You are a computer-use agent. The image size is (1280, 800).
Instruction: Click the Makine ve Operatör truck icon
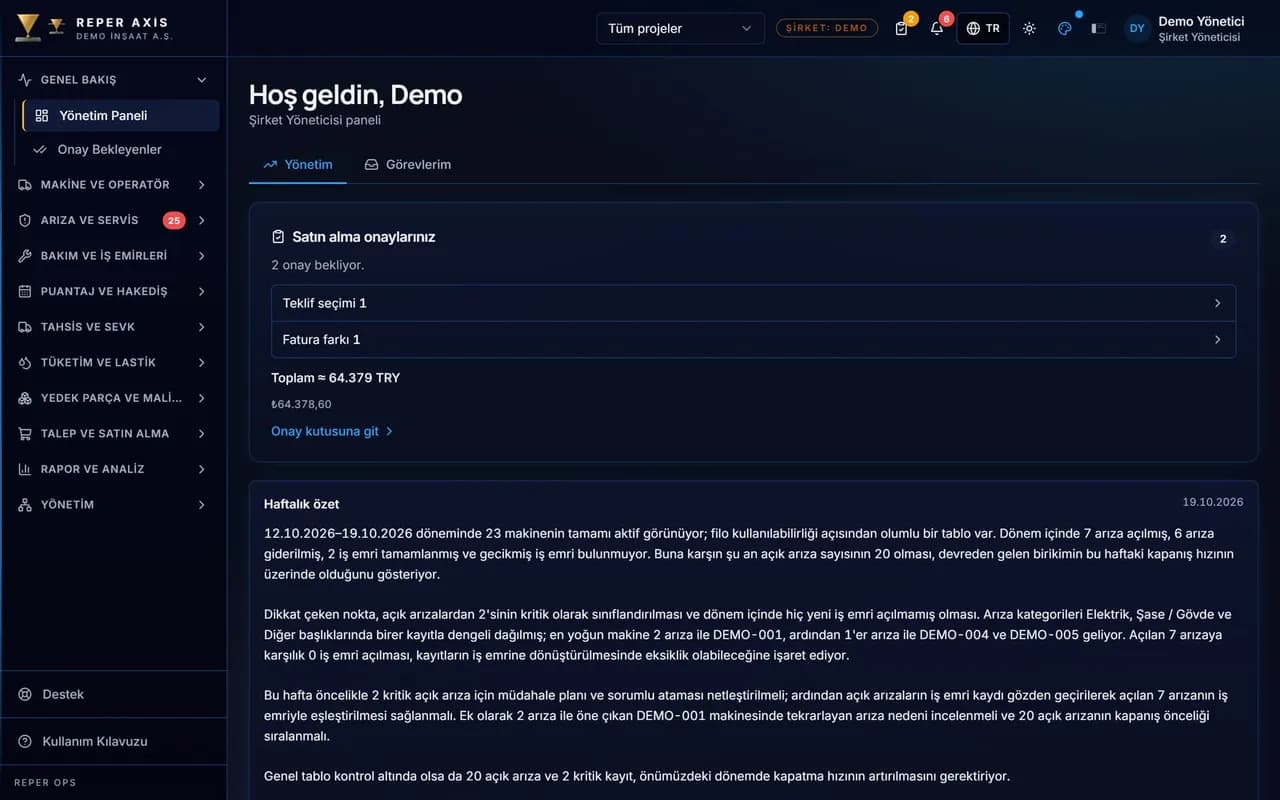(25, 185)
